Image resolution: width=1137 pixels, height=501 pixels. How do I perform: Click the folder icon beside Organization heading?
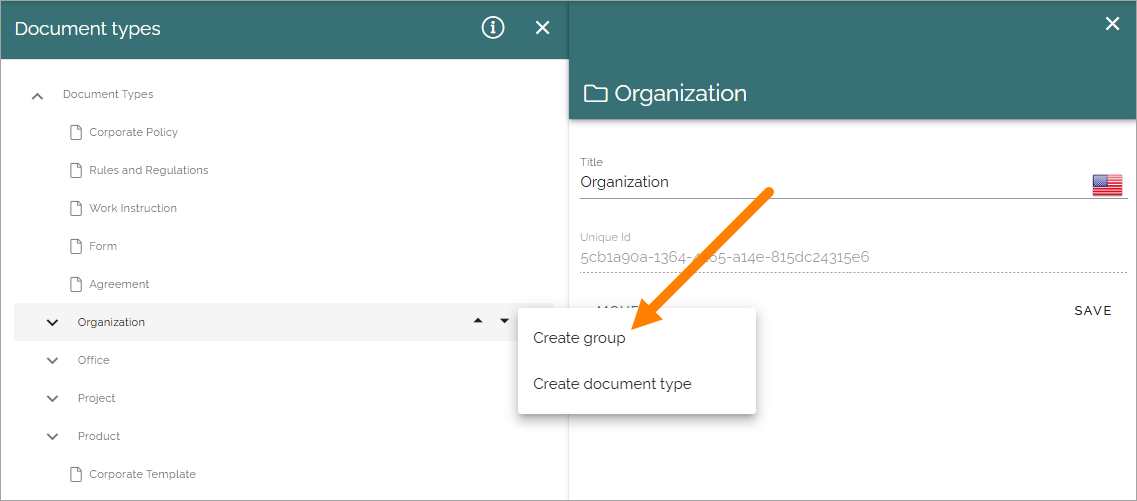click(x=595, y=94)
